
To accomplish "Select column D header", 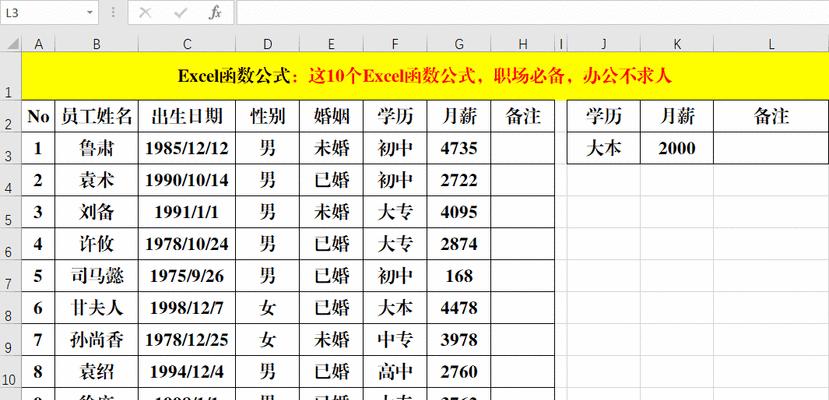I will coord(268,44).
